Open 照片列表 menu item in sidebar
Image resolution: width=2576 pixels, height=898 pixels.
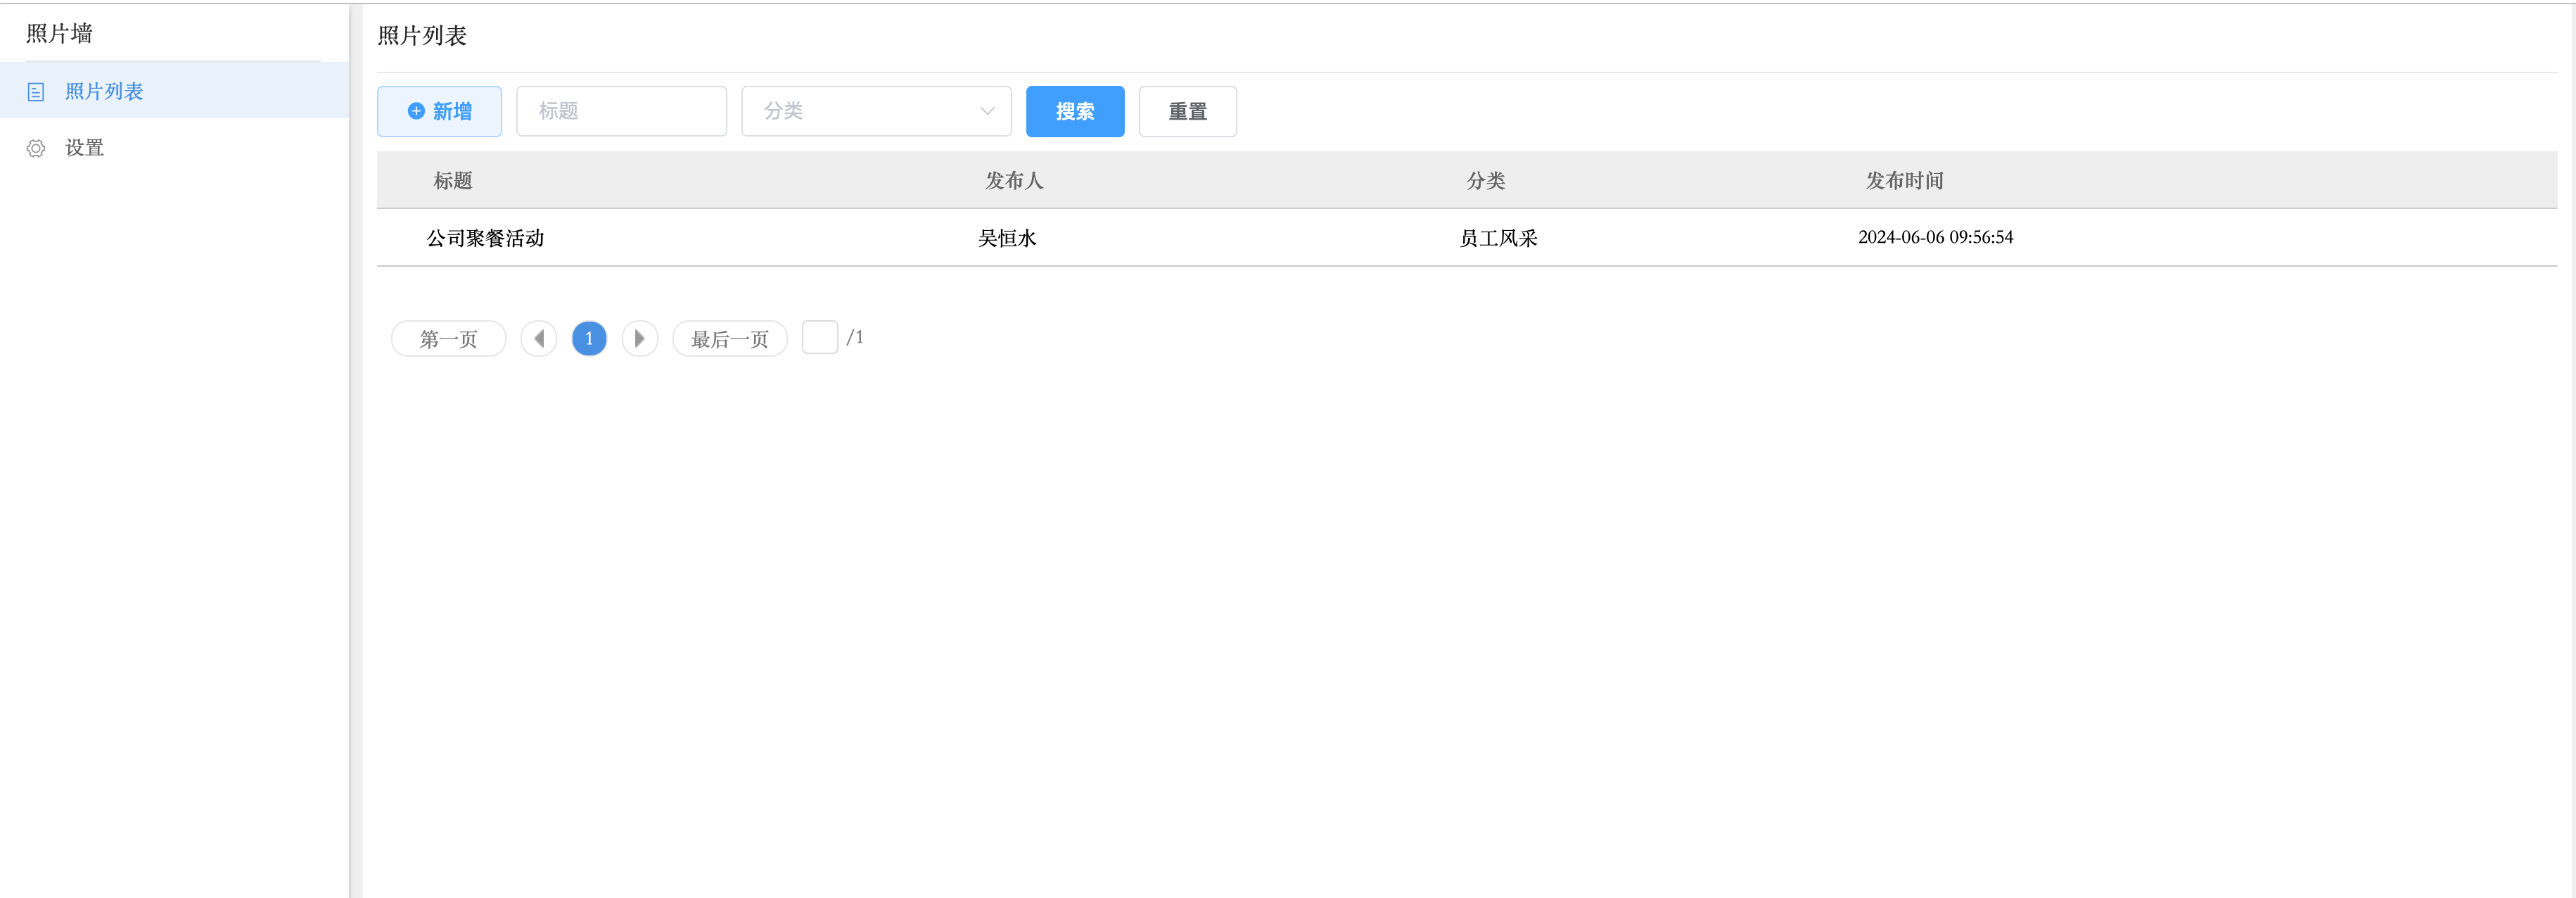pyautogui.click(x=104, y=91)
